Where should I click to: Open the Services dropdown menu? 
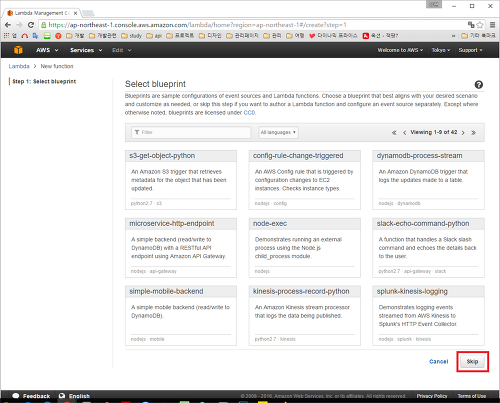click(x=86, y=50)
